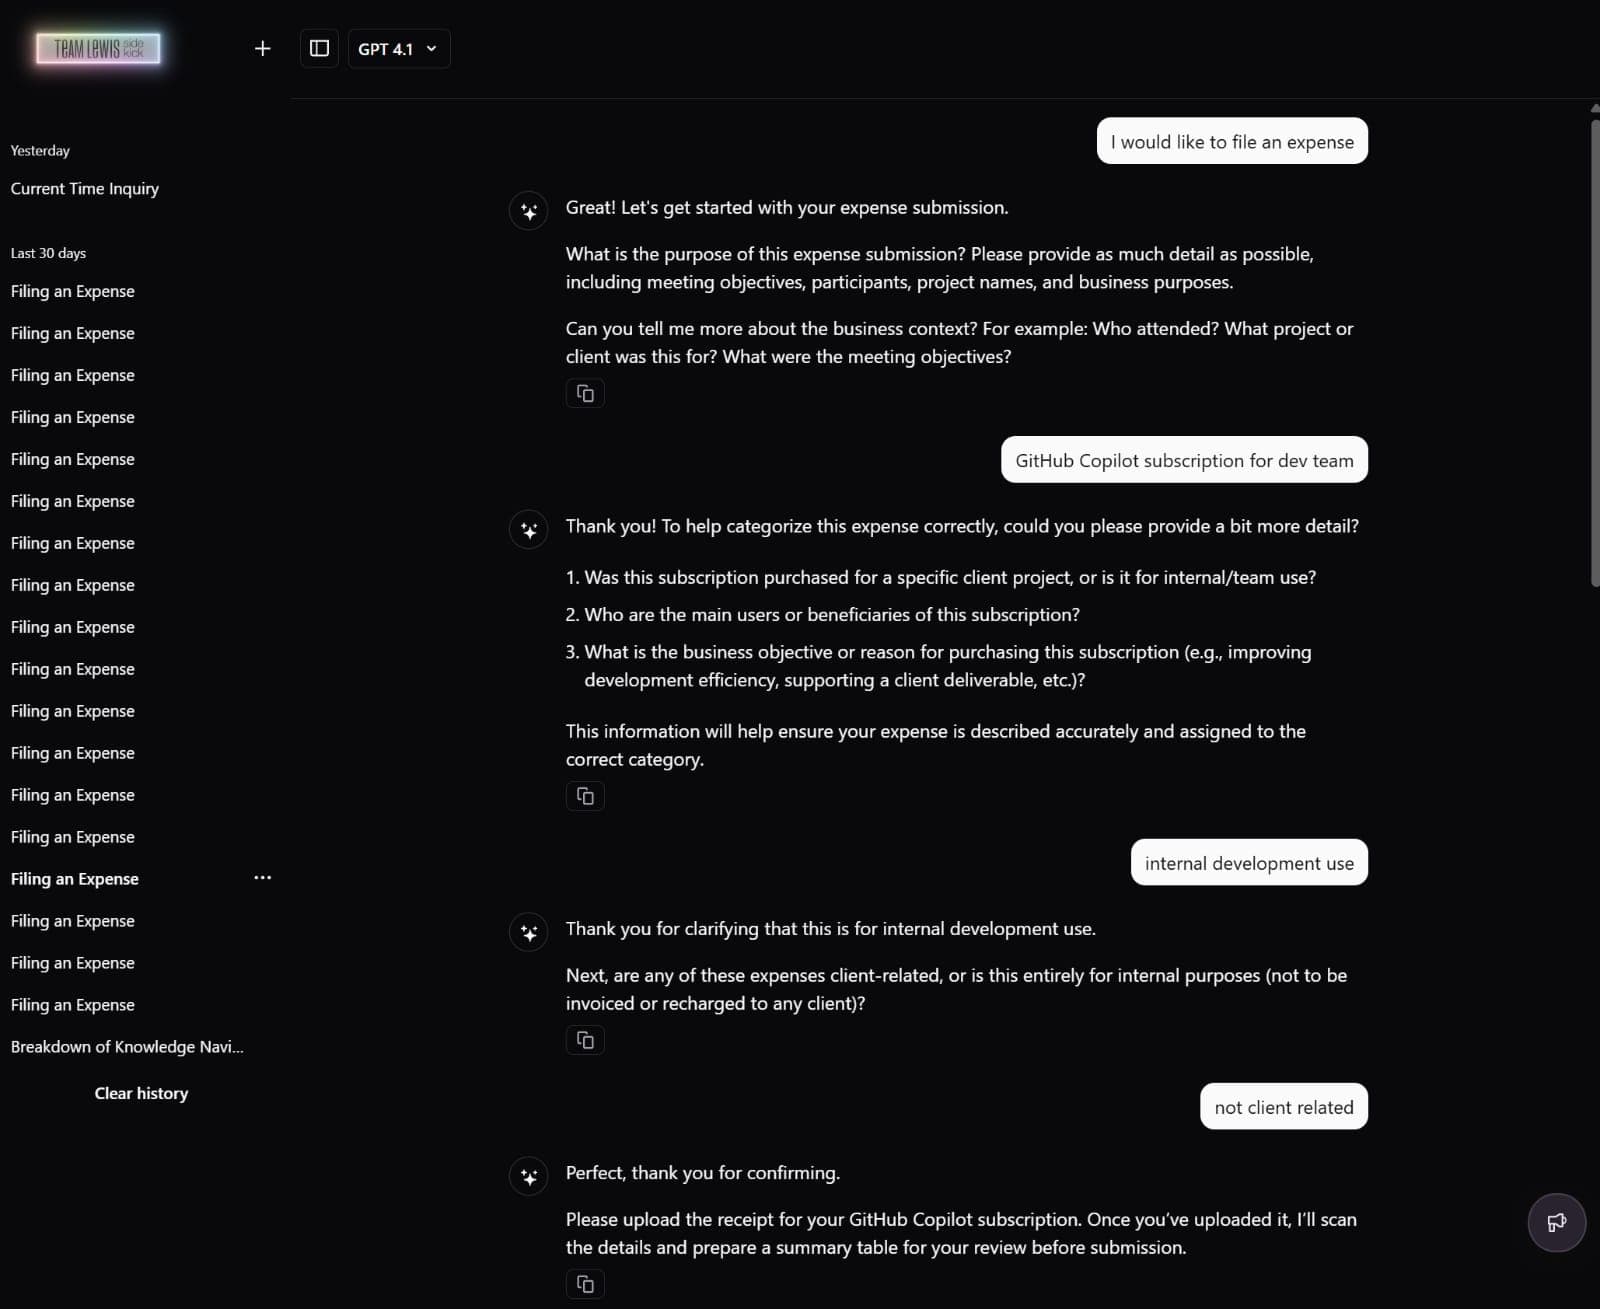The width and height of the screenshot is (1600, 1309).
Task: Copy the first assistant reply
Action: click(x=585, y=394)
